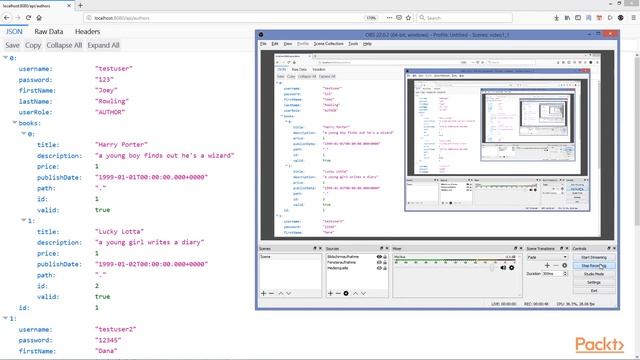The height and width of the screenshot is (360, 640).
Task: Switch to the JSON viewer tab
Action: (x=14, y=31)
